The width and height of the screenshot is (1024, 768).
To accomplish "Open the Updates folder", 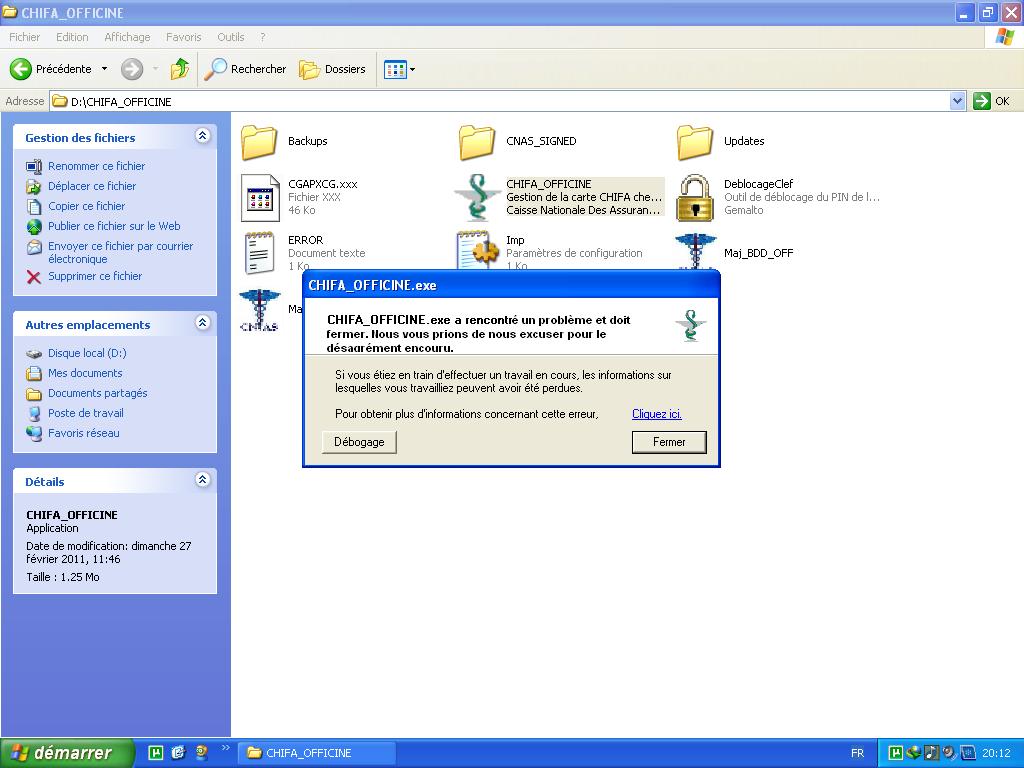I will pos(695,141).
